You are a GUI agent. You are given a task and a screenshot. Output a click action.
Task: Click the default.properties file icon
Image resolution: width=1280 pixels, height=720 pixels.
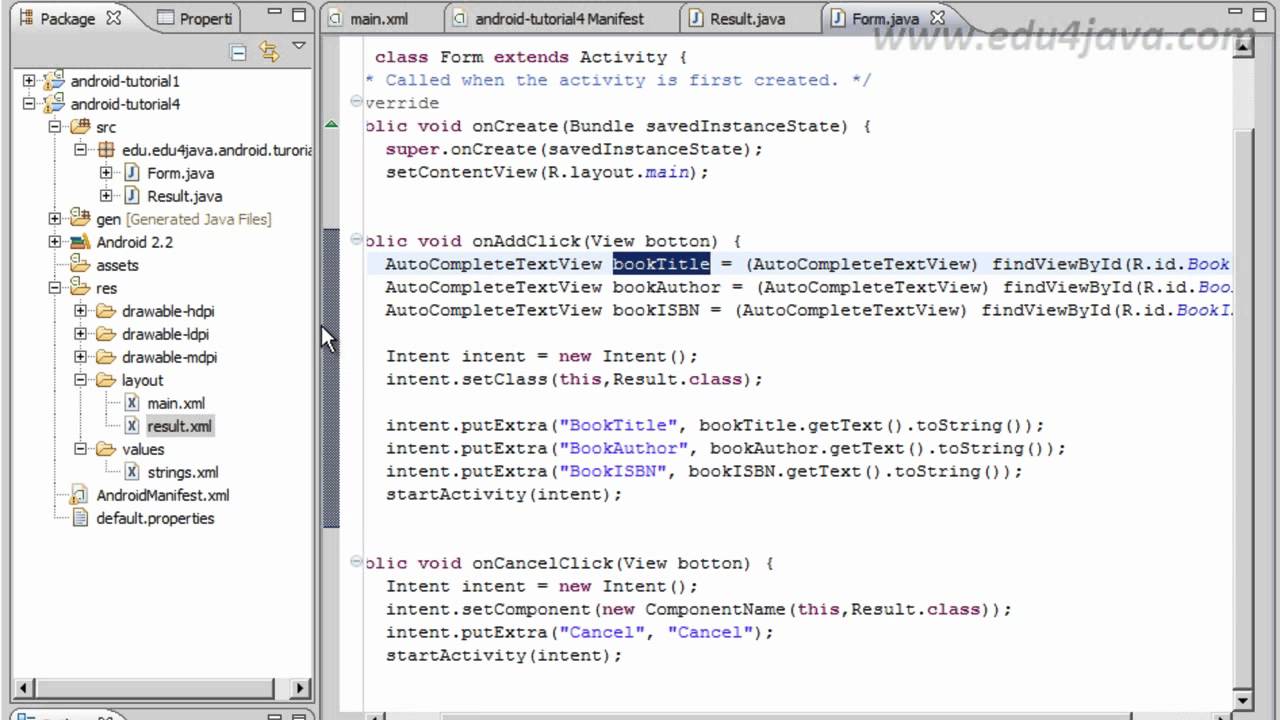(80, 518)
